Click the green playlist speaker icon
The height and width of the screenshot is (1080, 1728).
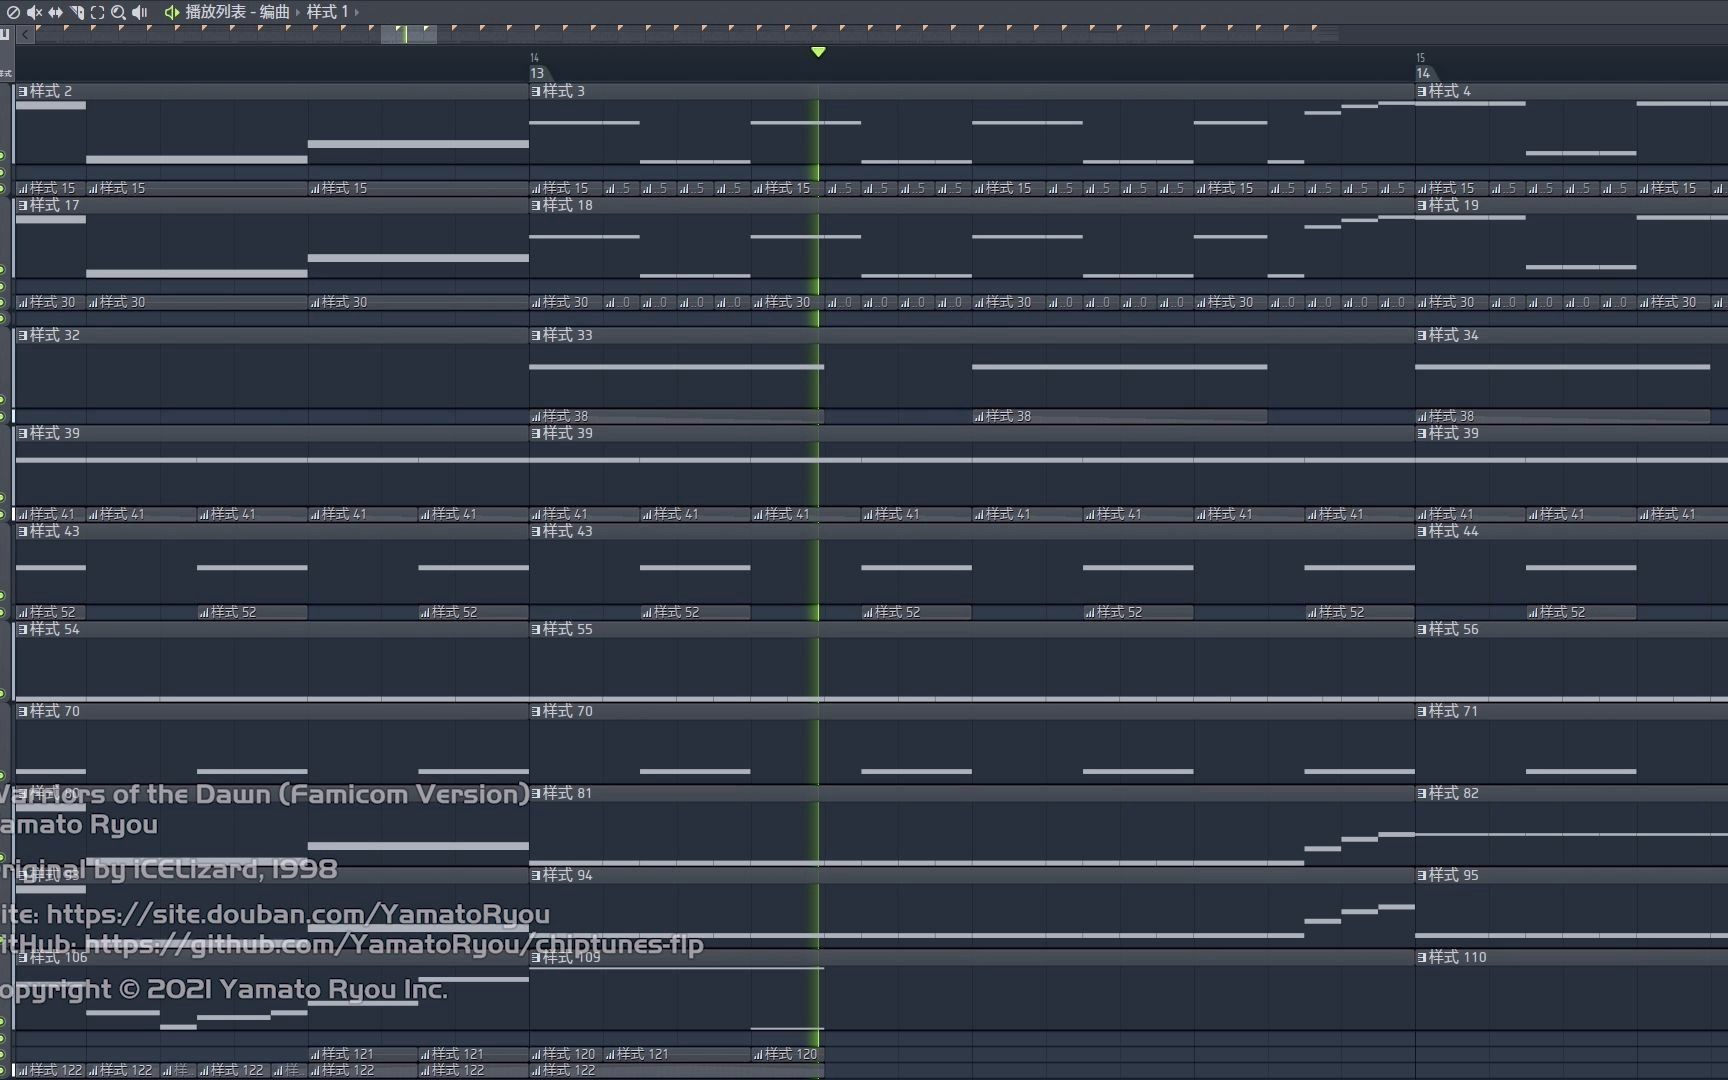click(172, 12)
